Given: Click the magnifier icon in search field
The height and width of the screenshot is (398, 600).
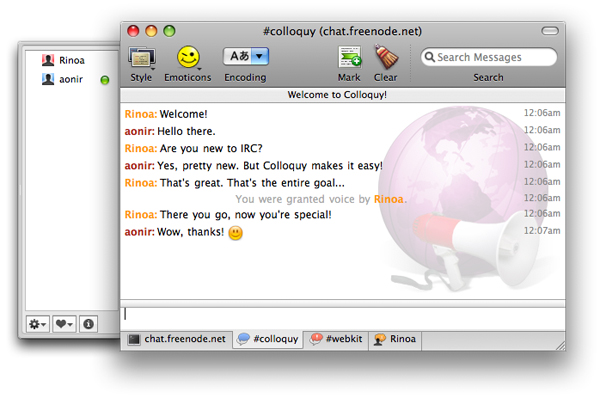Looking at the screenshot, I should [x=430, y=57].
